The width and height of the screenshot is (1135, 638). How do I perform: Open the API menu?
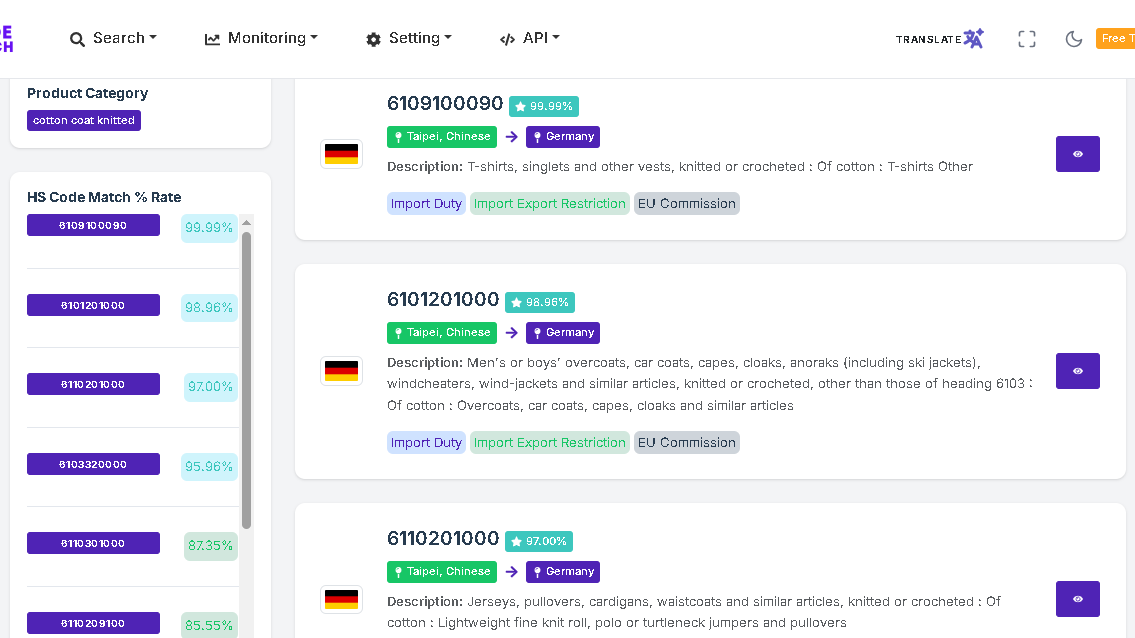[x=529, y=38]
